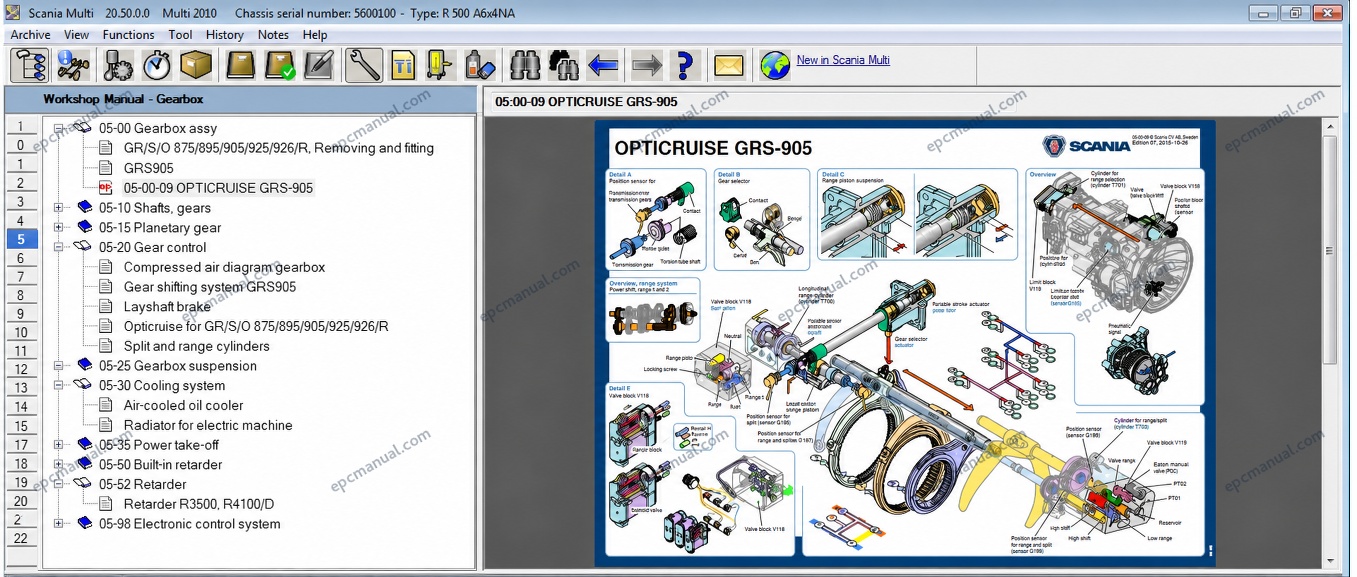The height and width of the screenshot is (577, 1357).
Task: Click the viewer scrollbar down arrow
Action: point(1329,560)
